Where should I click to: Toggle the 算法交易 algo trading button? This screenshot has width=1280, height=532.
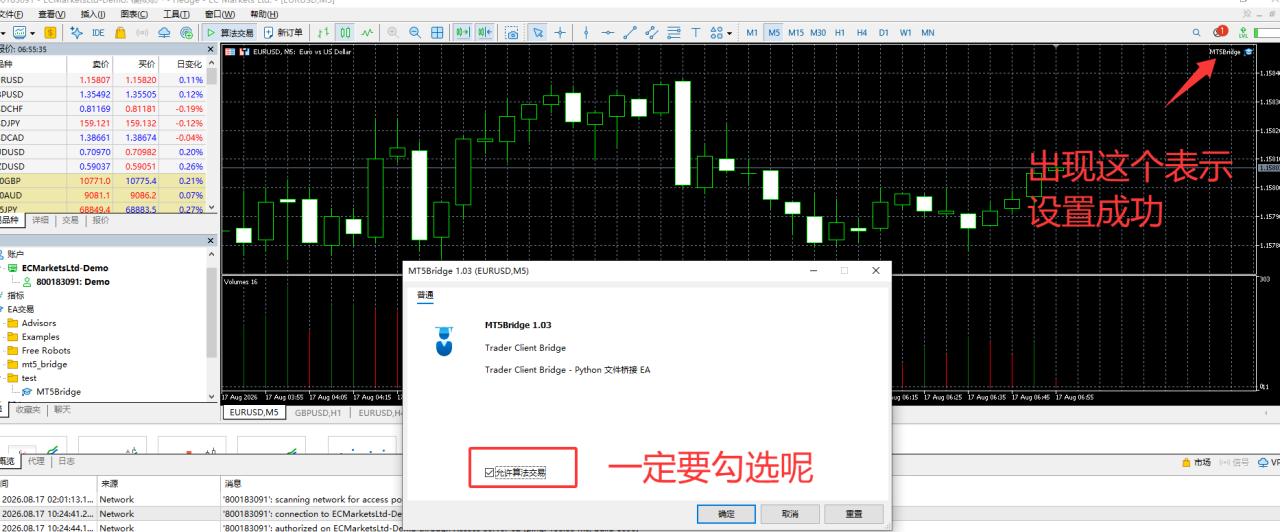(230, 33)
